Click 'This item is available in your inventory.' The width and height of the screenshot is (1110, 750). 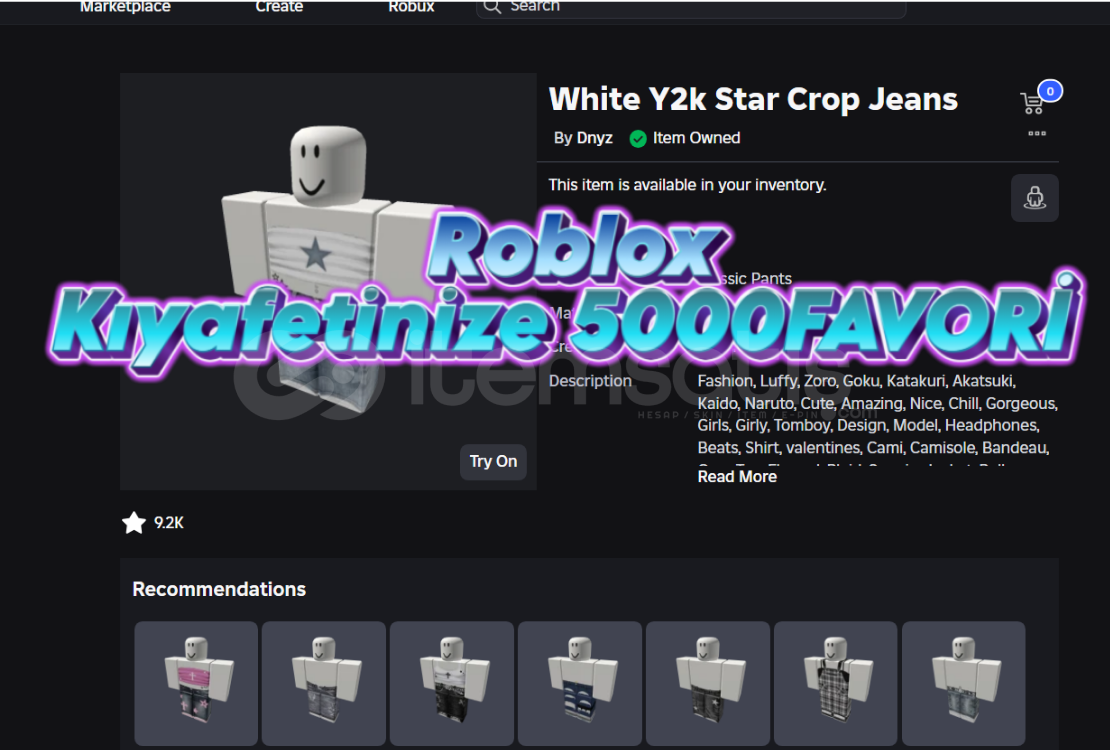coord(687,185)
